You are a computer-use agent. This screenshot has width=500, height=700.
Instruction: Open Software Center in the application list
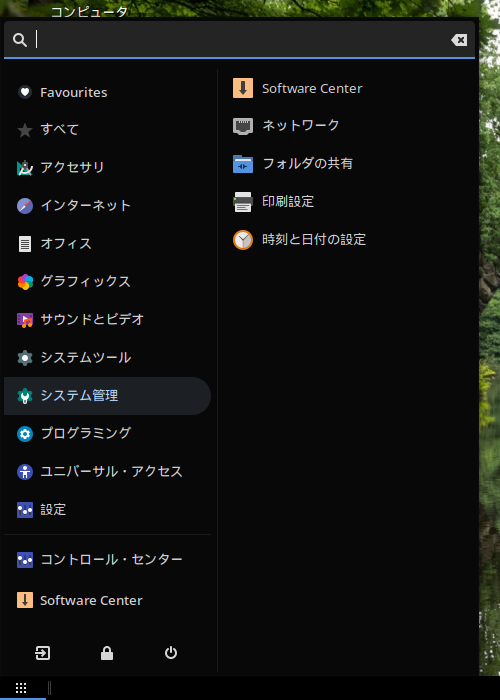coord(297,88)
